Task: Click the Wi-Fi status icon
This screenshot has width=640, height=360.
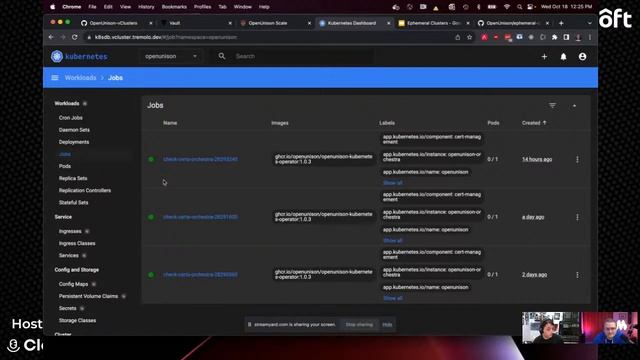Action: point(507,7)
